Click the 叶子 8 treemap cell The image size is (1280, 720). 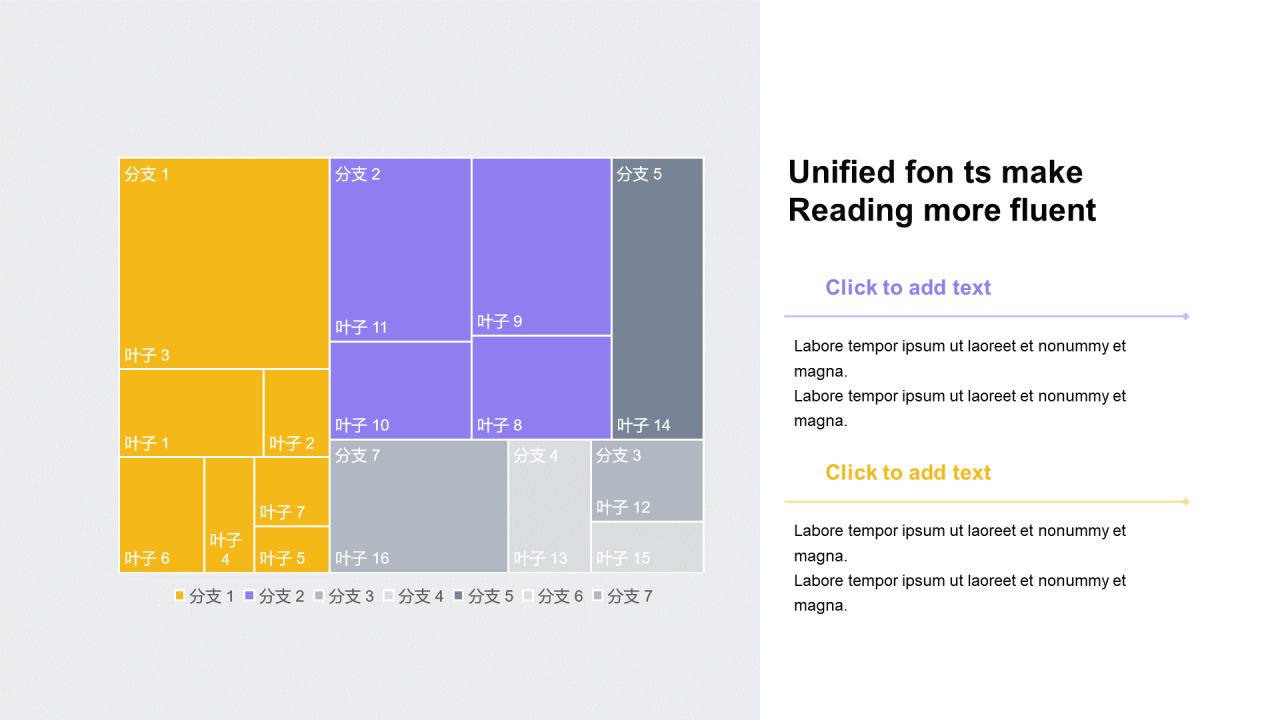(541, 387)
